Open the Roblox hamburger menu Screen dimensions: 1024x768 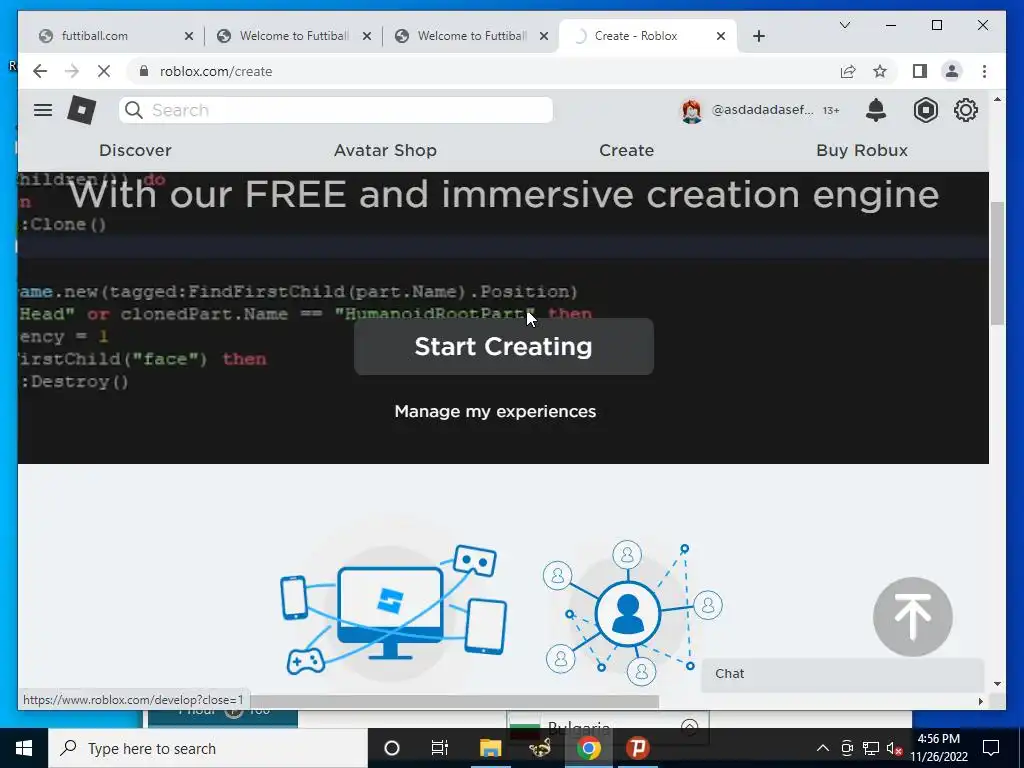tap(43, 110)
